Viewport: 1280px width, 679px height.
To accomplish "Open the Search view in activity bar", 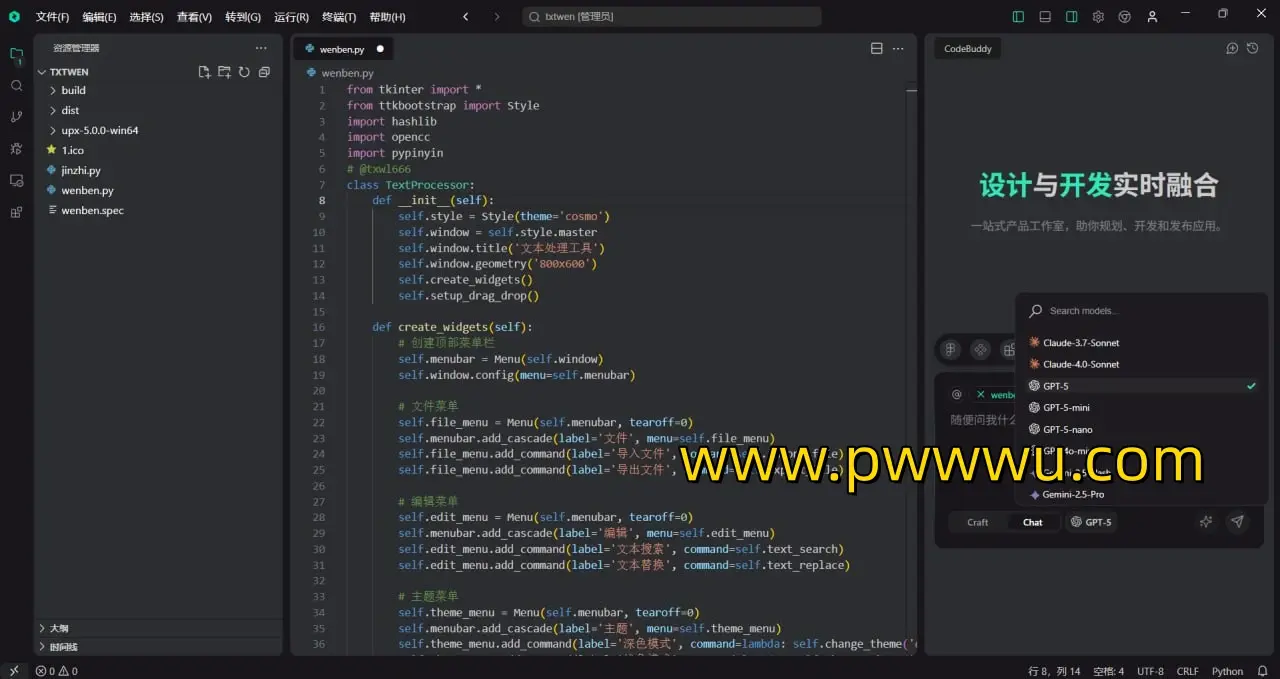I will tap(16, 86).
